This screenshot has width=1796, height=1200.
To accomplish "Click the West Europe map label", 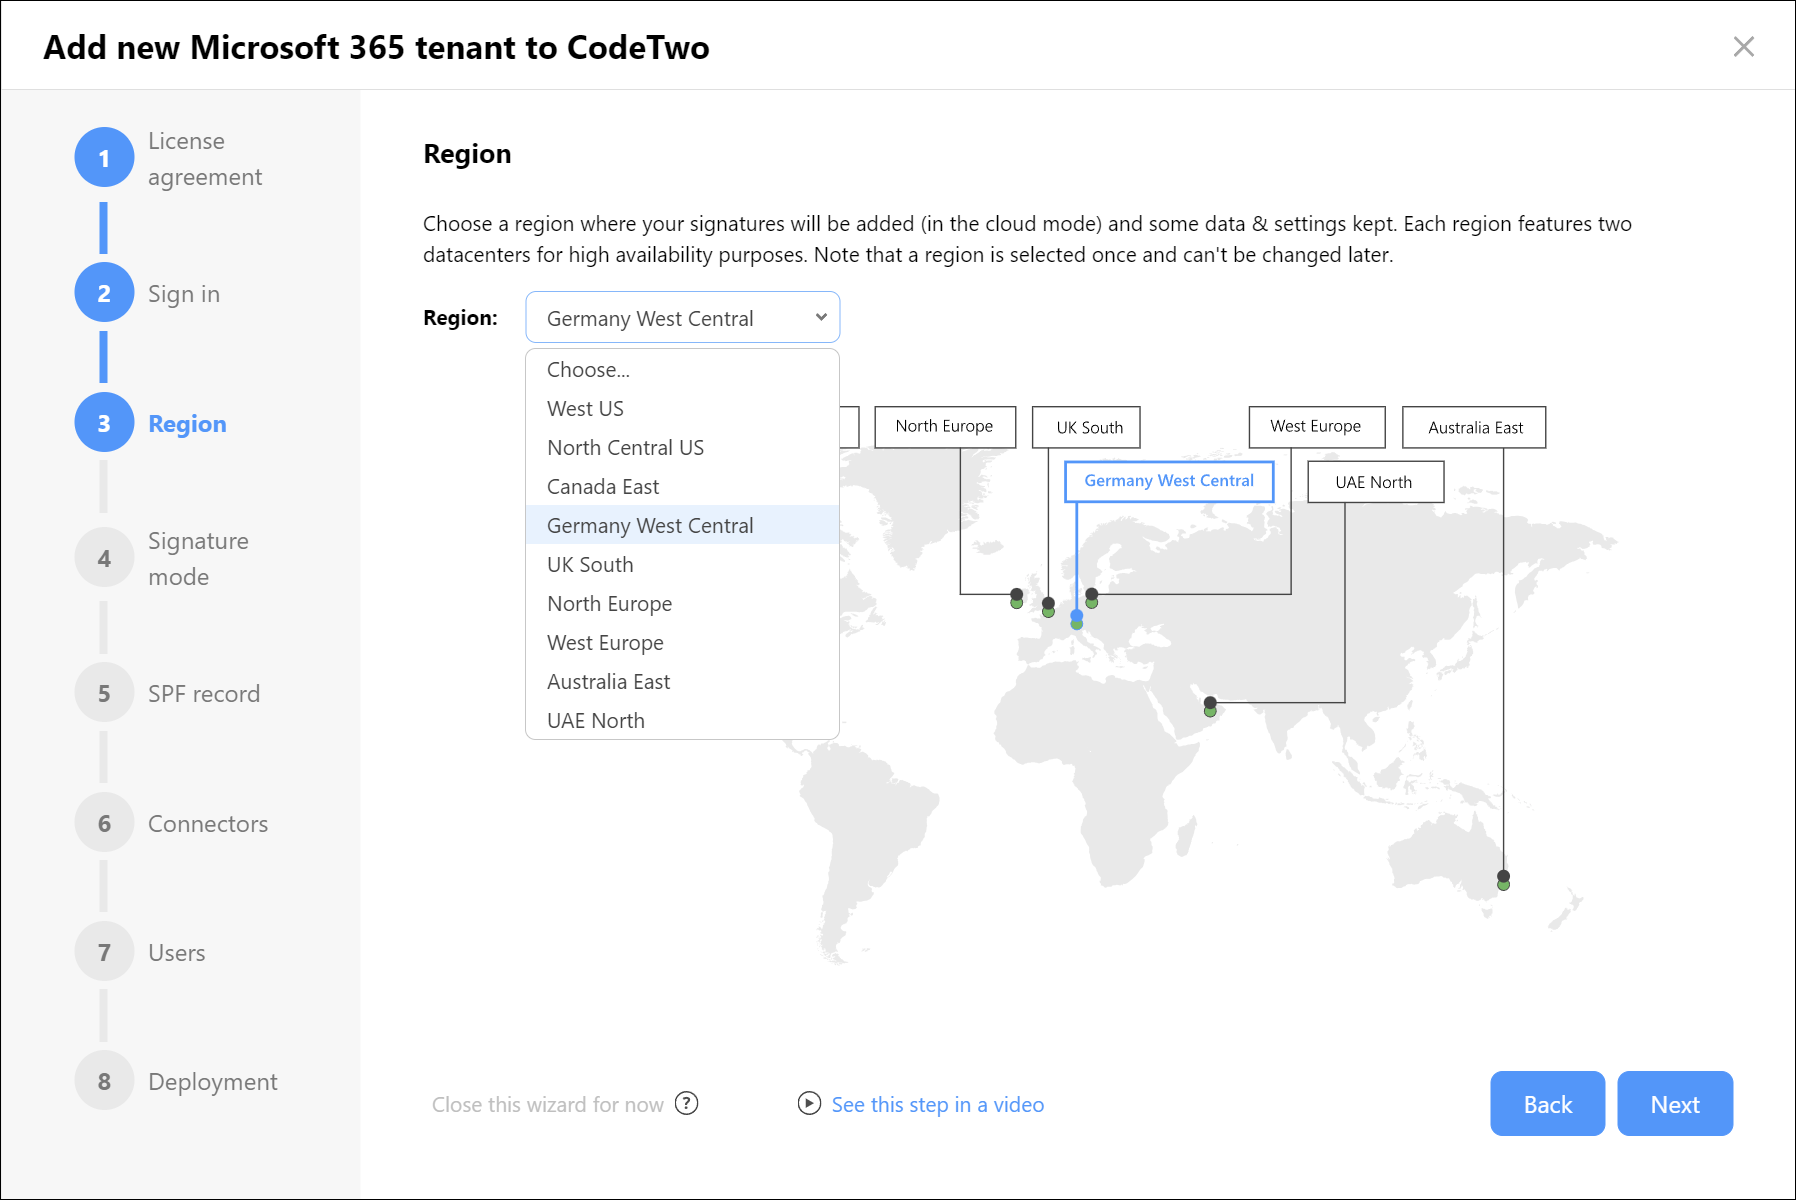I will click(1317, 427).
